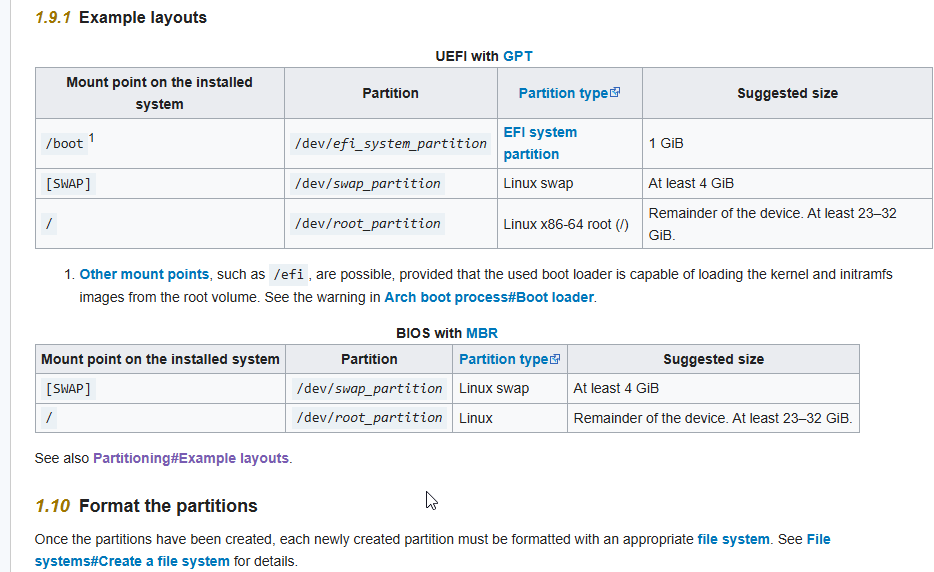Click the /dev/efi_system_partition code text
The height and width of the screenshot is (572, 934).
[x=391, y=144]
